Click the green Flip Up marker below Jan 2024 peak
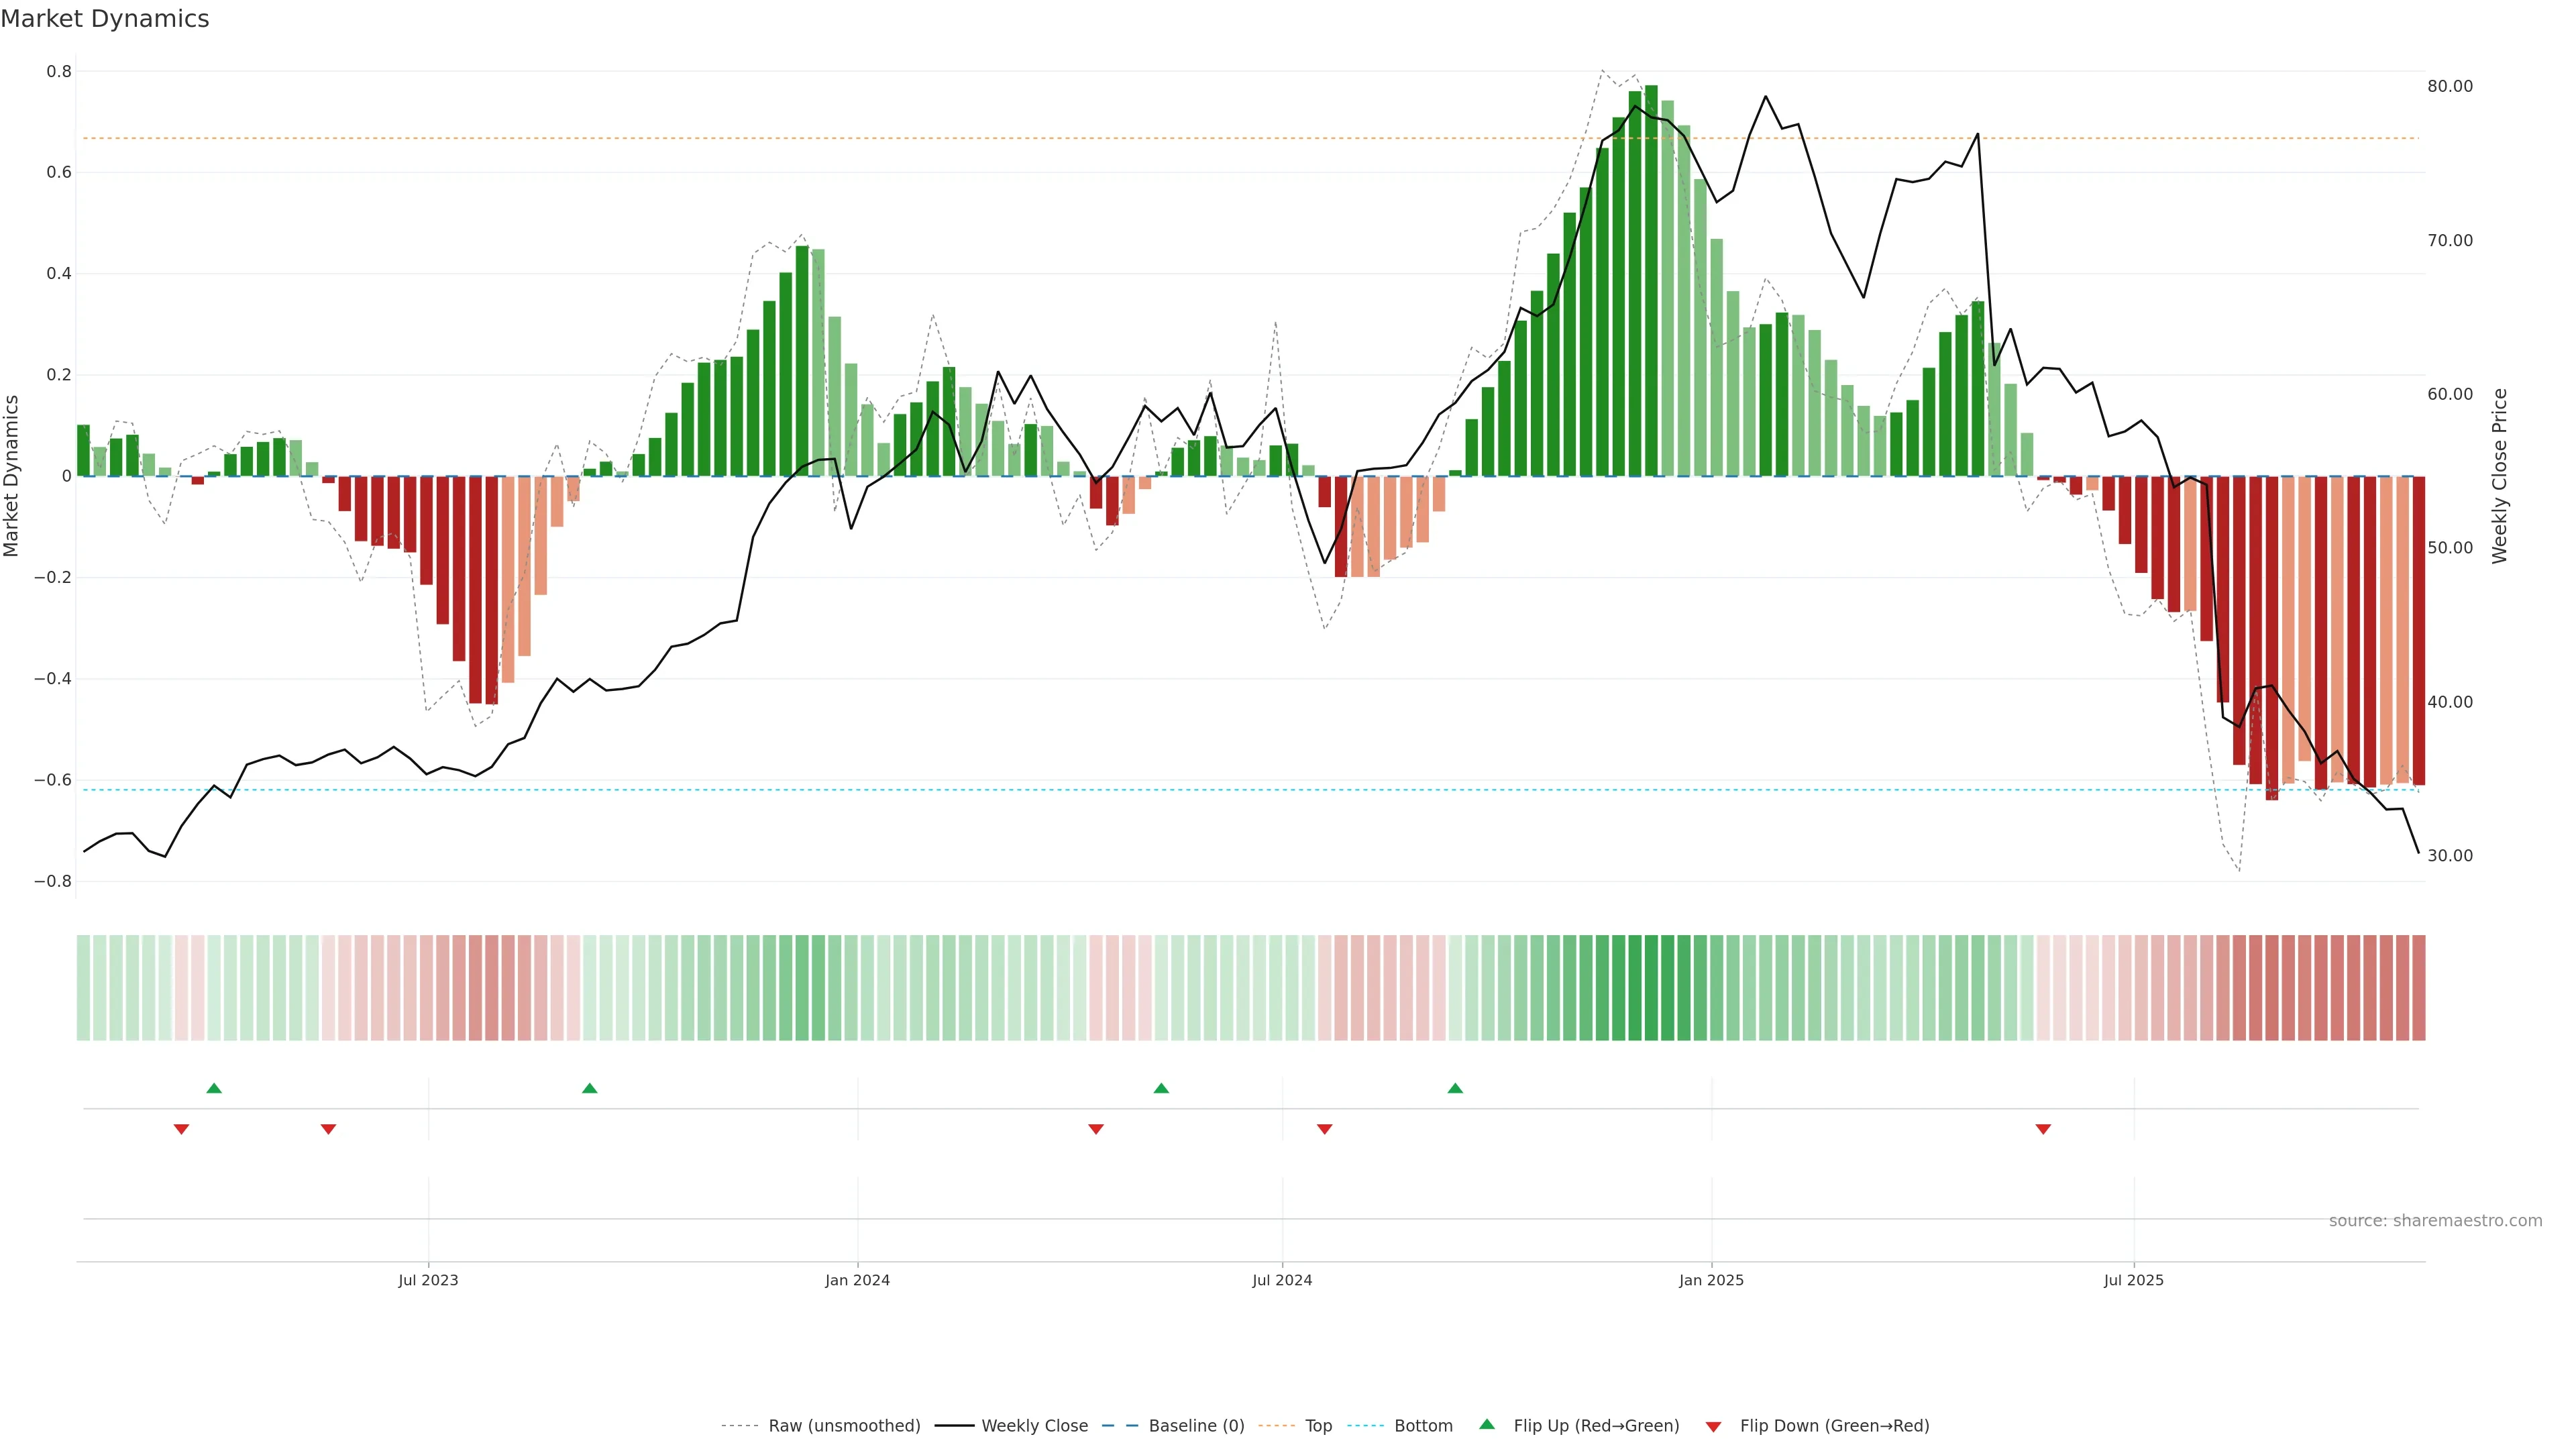Viewport: 2576px width, 1449px height. (x=590, y=1088)
